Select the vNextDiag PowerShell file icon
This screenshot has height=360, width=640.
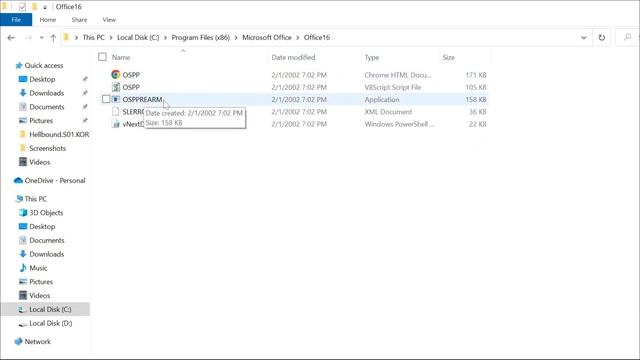116,124
